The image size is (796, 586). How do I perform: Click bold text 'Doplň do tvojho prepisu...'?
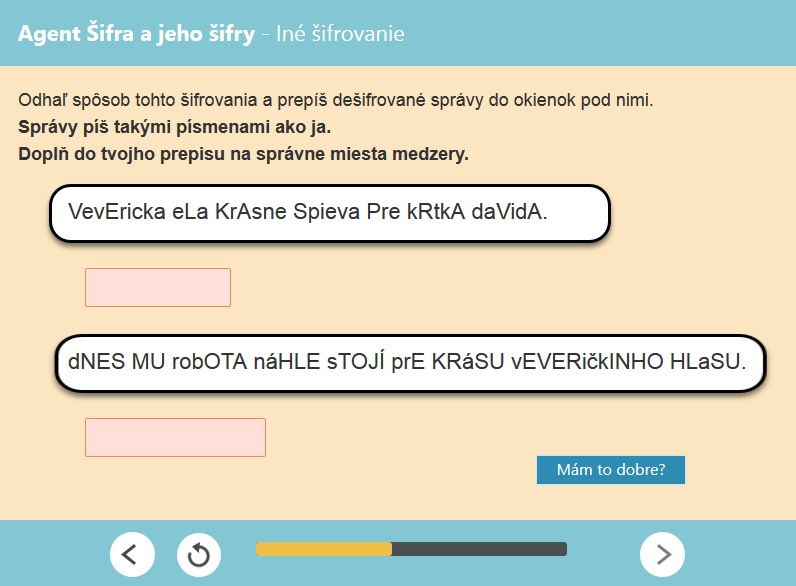(x=243, y=154)
